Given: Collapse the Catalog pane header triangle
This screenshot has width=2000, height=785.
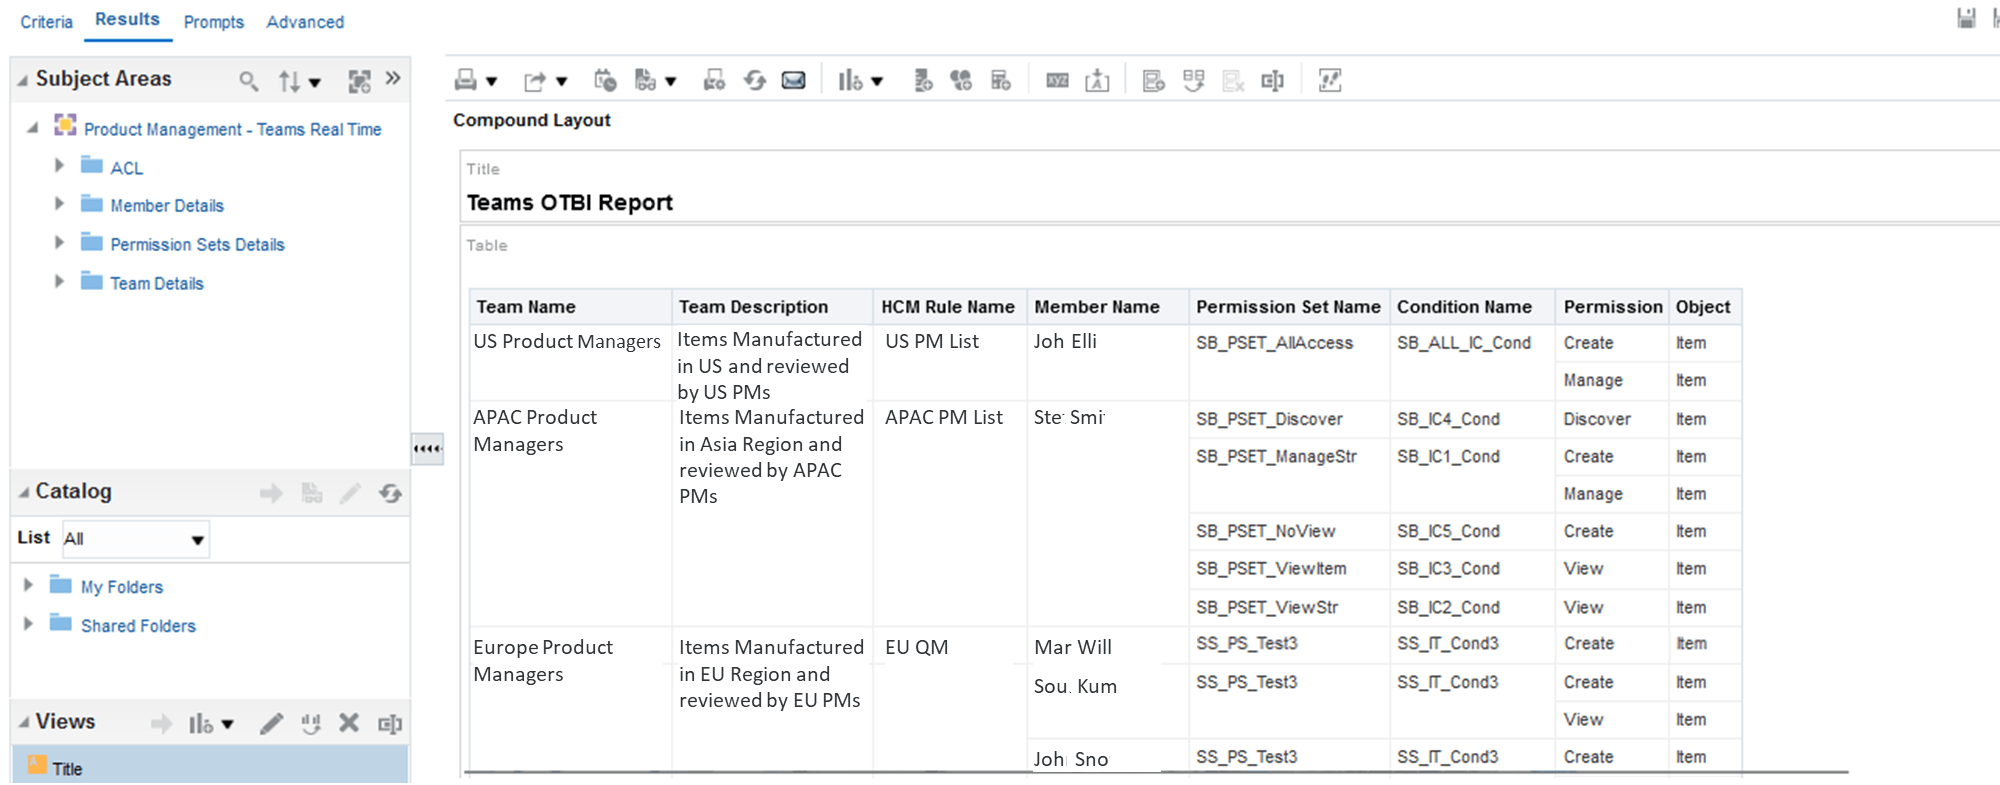Looking at the screenshot, I should click(x=23, y=492).
